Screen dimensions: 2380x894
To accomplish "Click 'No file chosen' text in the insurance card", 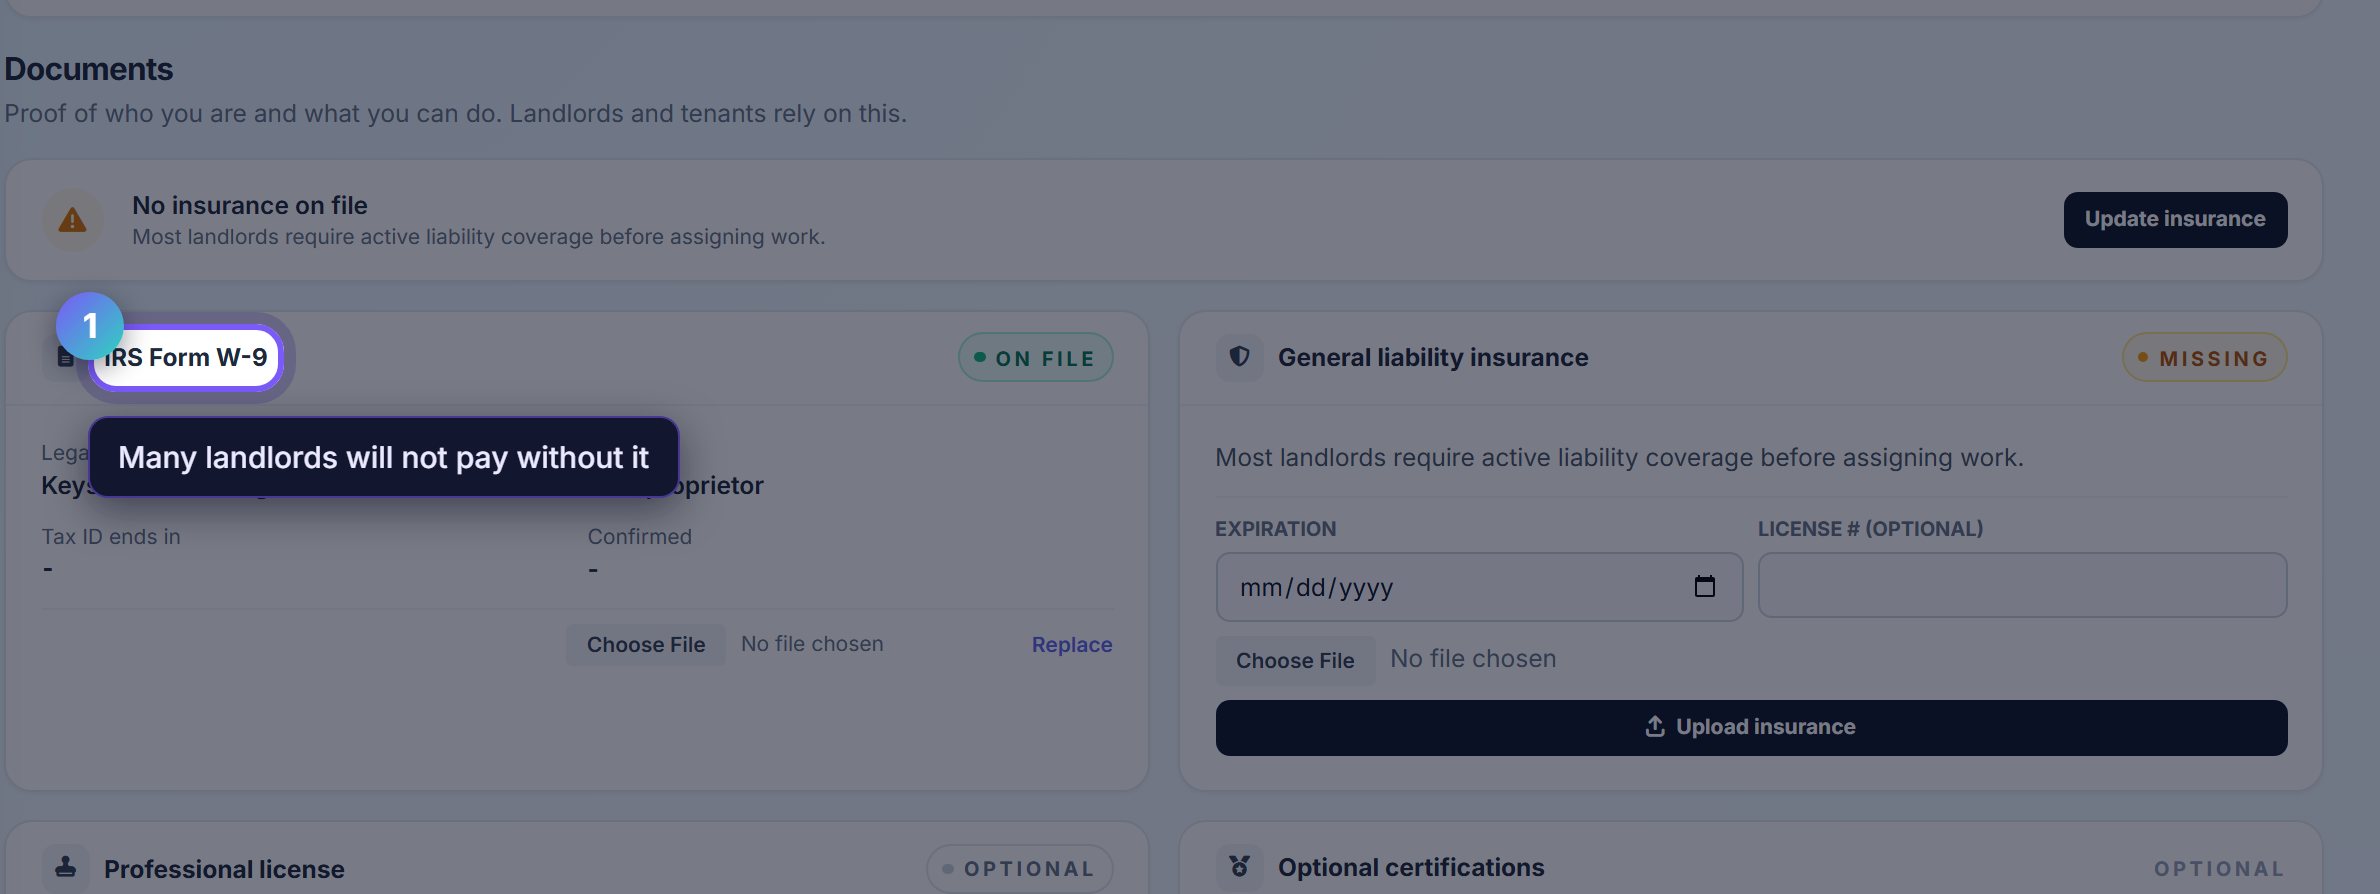I will (x=1472, y=659).
